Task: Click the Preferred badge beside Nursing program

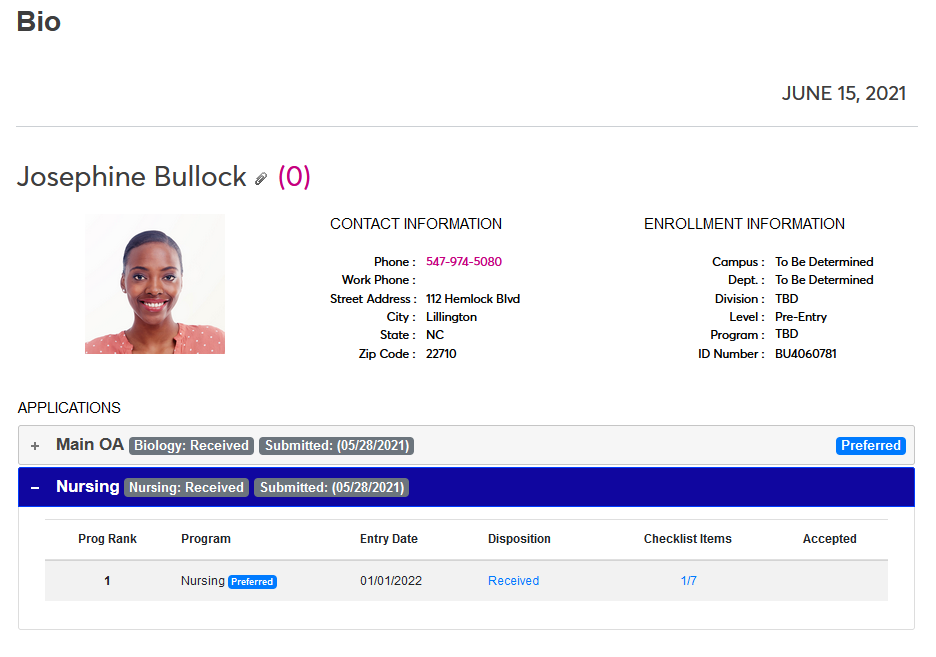Action: (x=252, y=580)
